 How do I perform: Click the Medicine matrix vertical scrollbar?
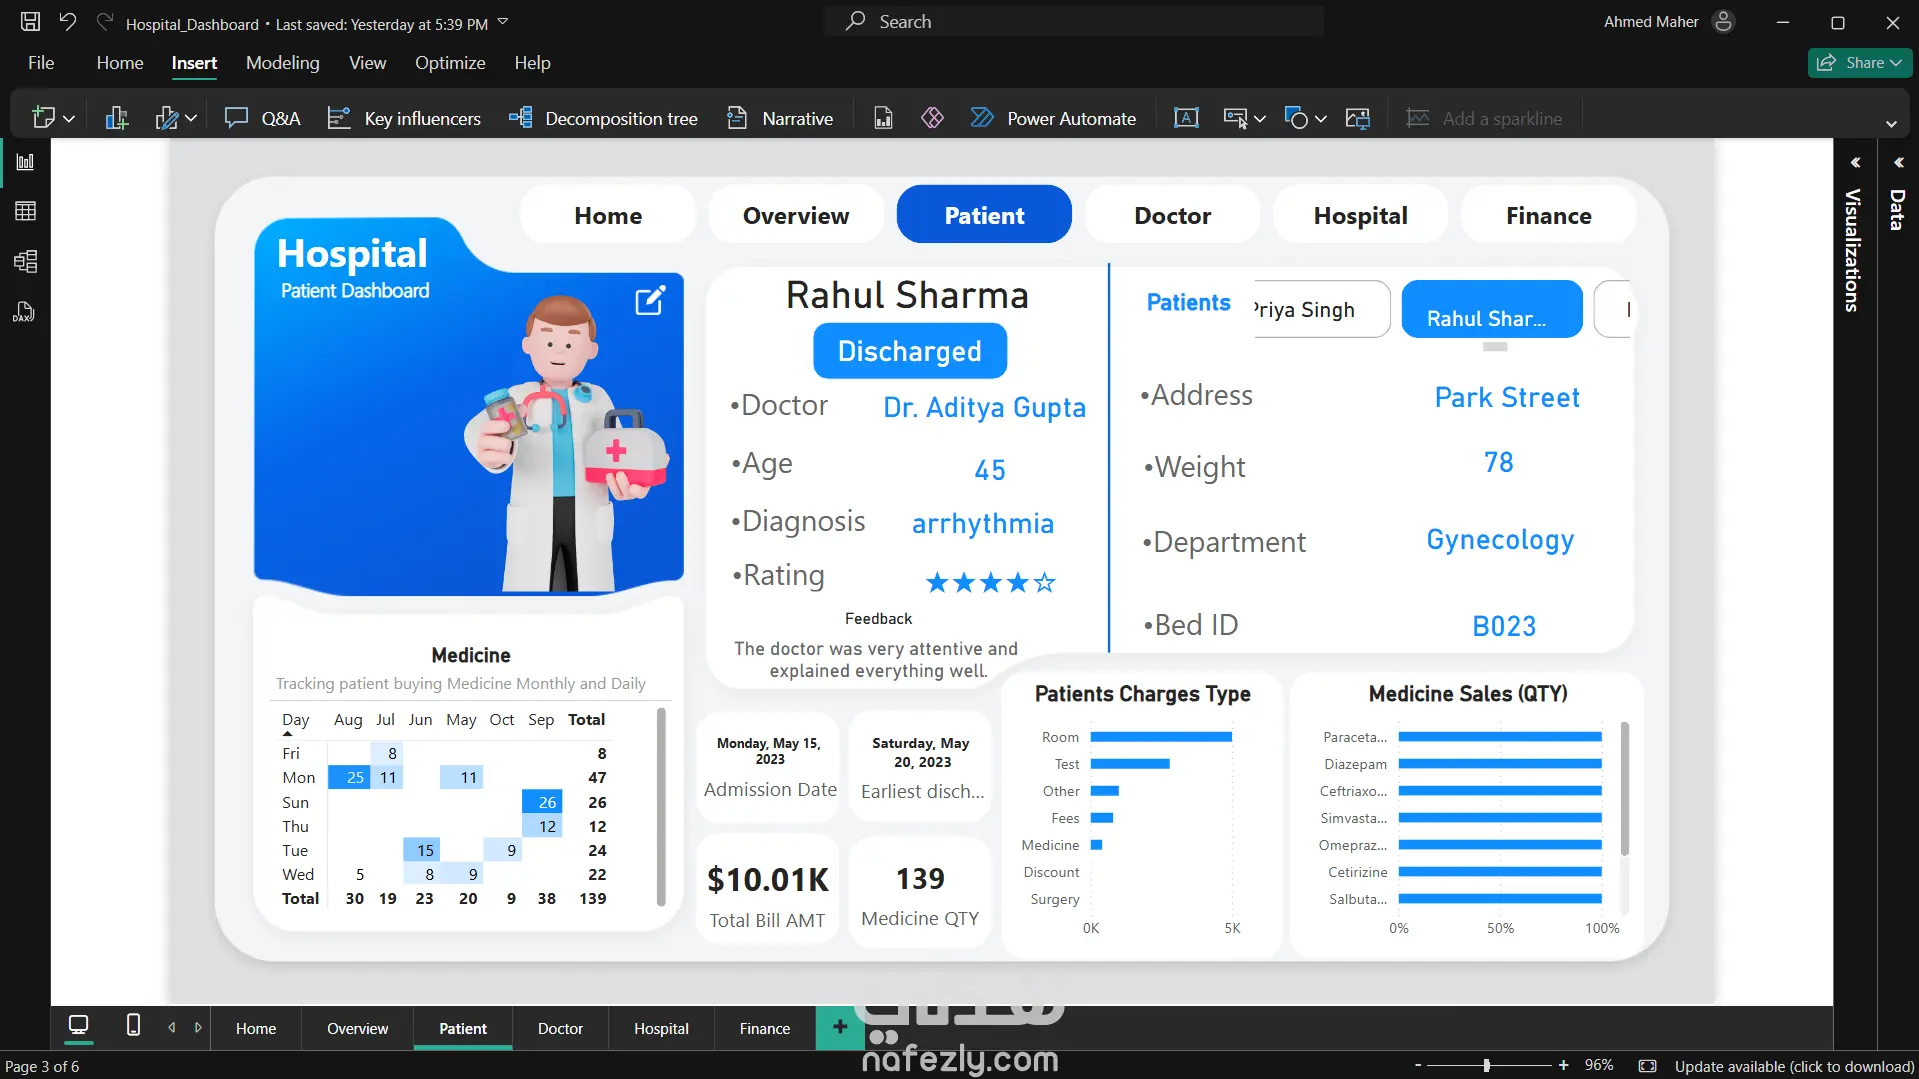(660, 806)
